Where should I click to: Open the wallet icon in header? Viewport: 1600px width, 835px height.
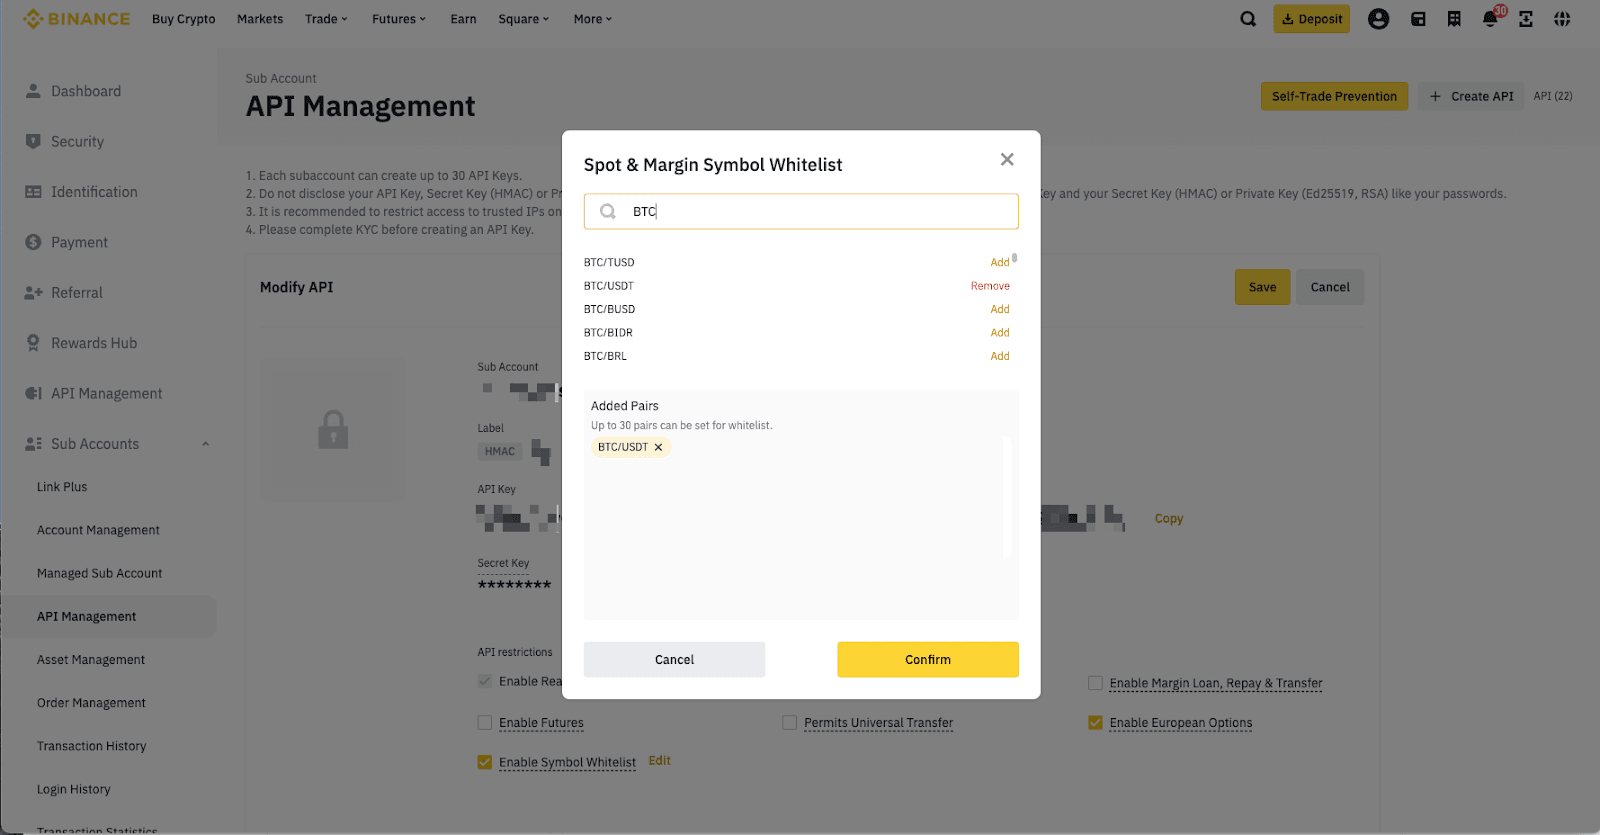point(1418,19)
